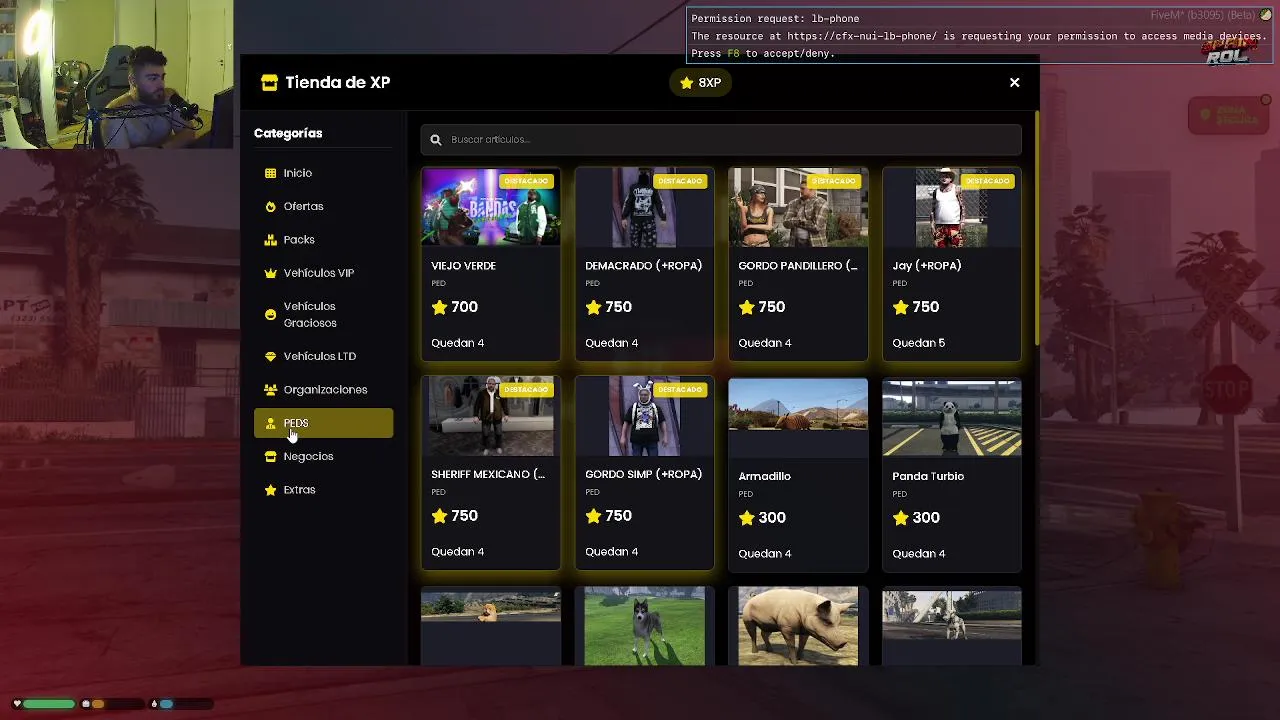Viewport: 1280px width, 720px height.
Task: Click the Tienda de XP shop icon
Action: [269, 83]
